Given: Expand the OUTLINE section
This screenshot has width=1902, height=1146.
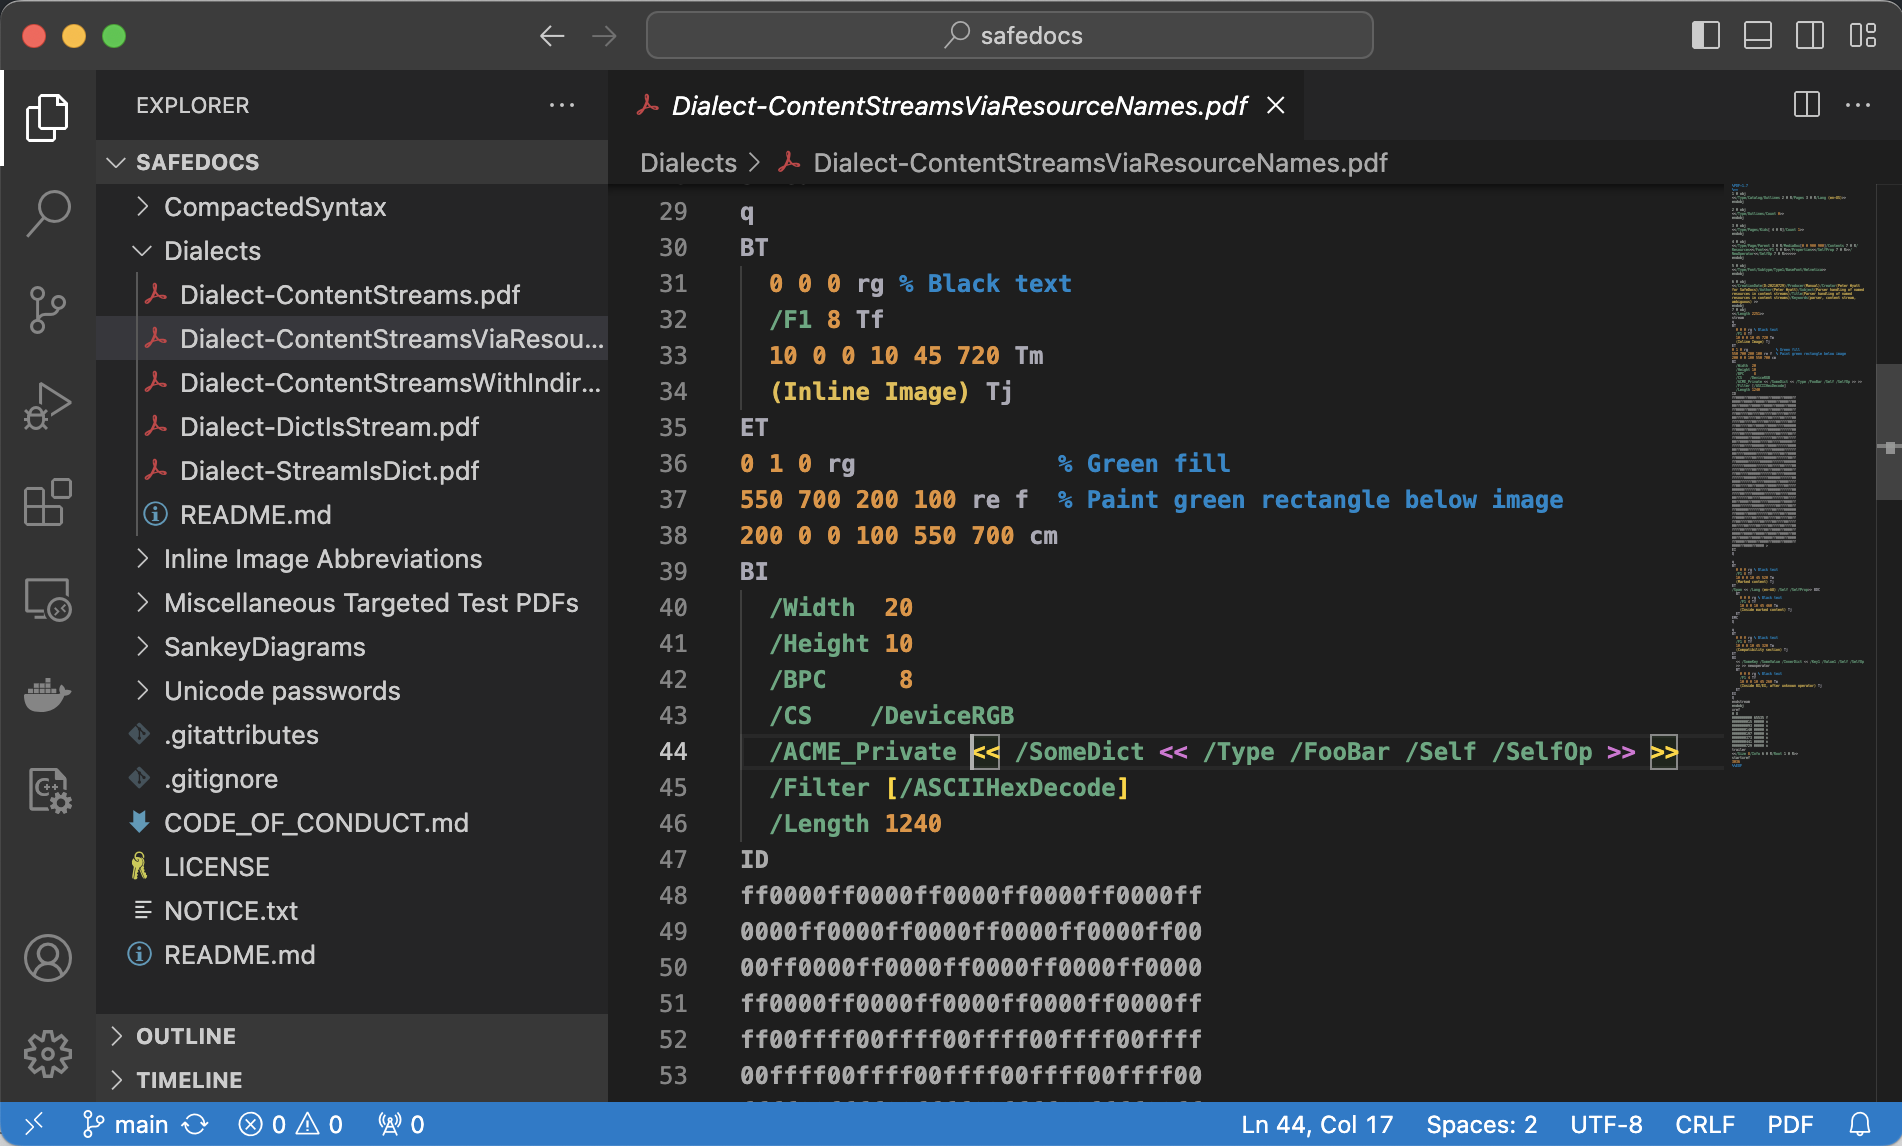Looking at the screenshot, I should tap(352, 1036).
